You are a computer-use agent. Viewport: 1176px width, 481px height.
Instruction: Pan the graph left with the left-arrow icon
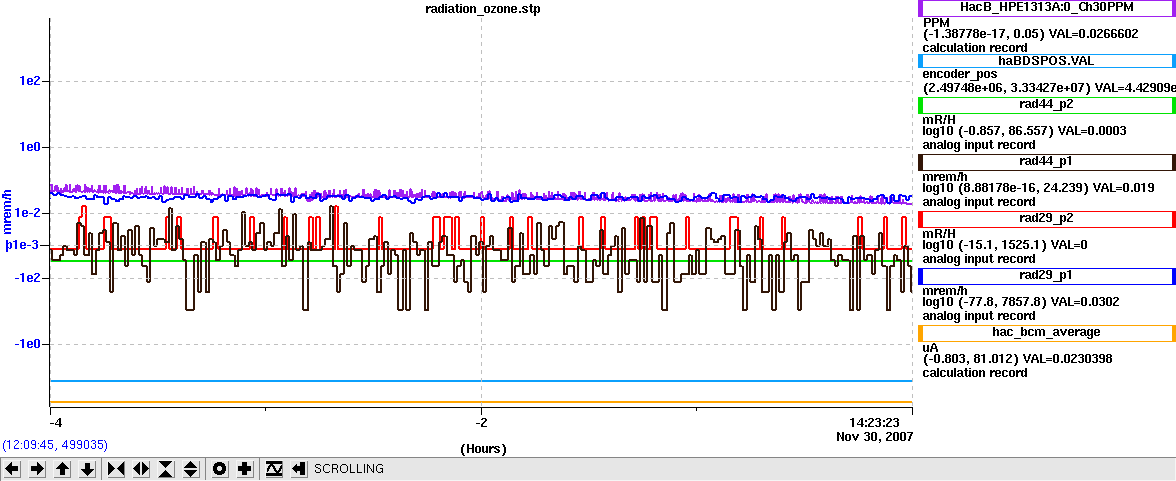[x=14, y=469]
